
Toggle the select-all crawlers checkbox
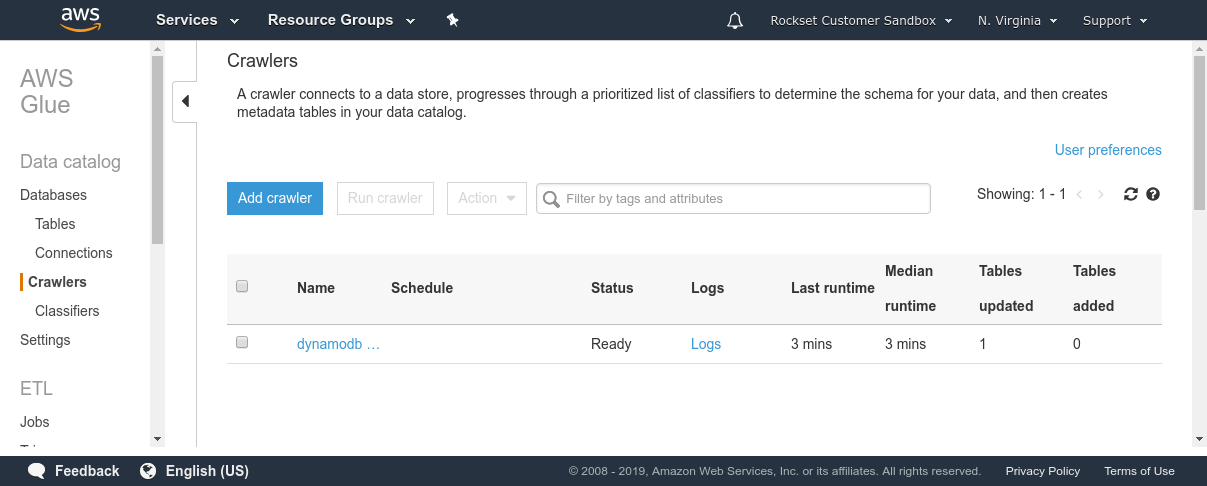[x=242, y=287]
